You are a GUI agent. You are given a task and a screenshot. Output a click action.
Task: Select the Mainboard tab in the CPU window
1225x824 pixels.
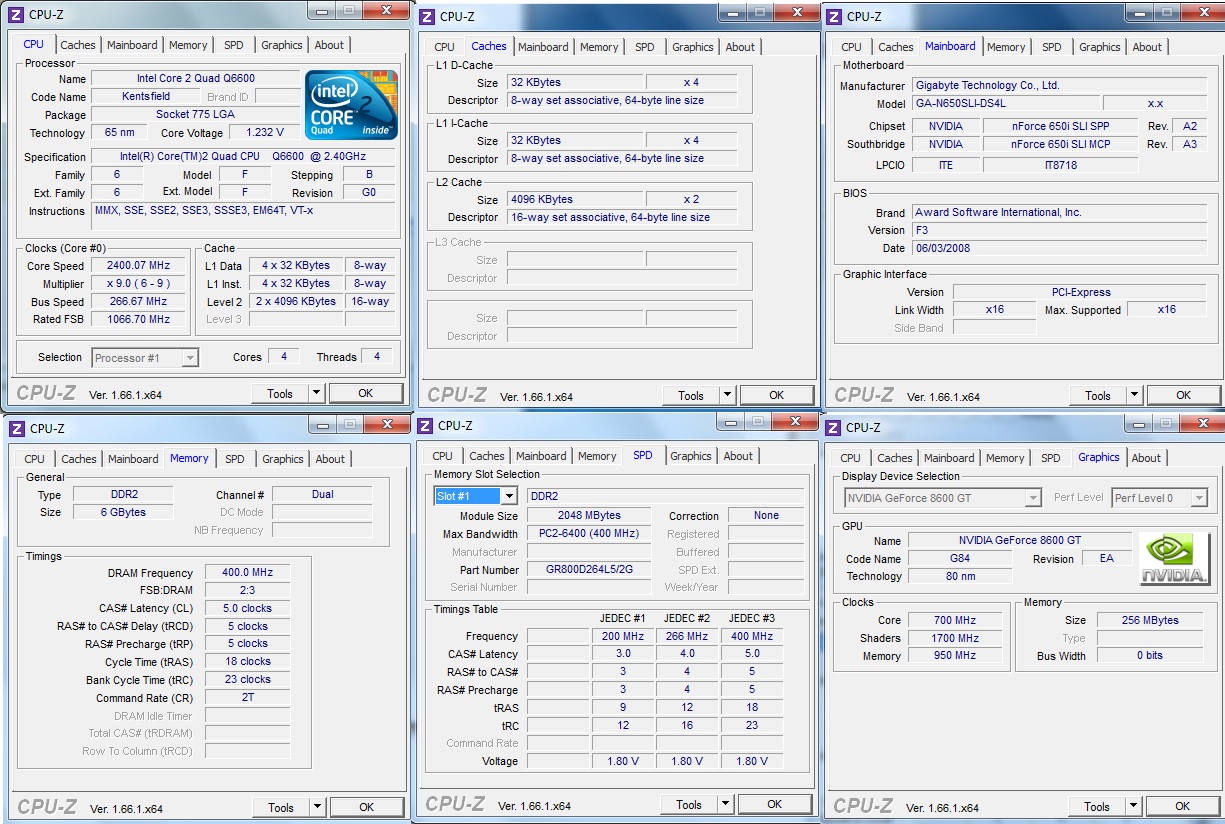[x=132, y=45]
